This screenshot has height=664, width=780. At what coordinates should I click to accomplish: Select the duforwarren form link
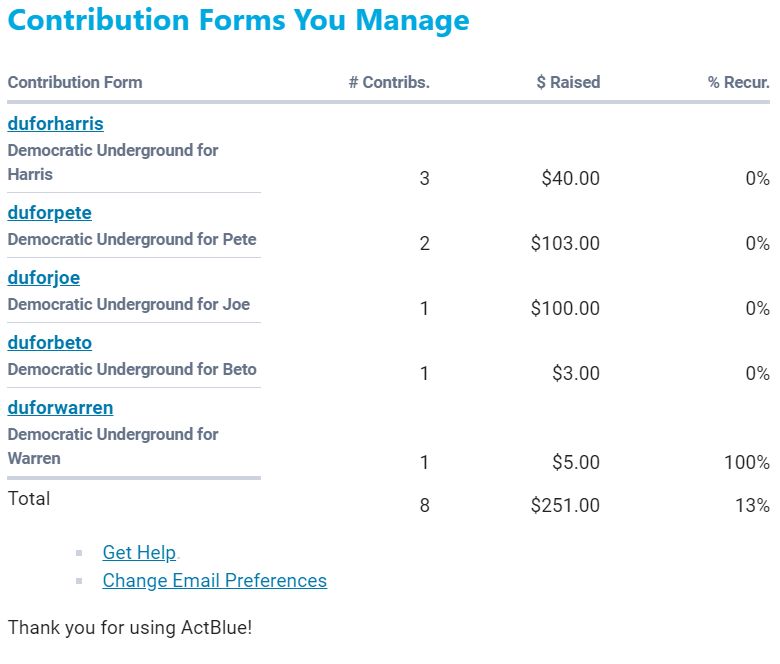[60, 408]
